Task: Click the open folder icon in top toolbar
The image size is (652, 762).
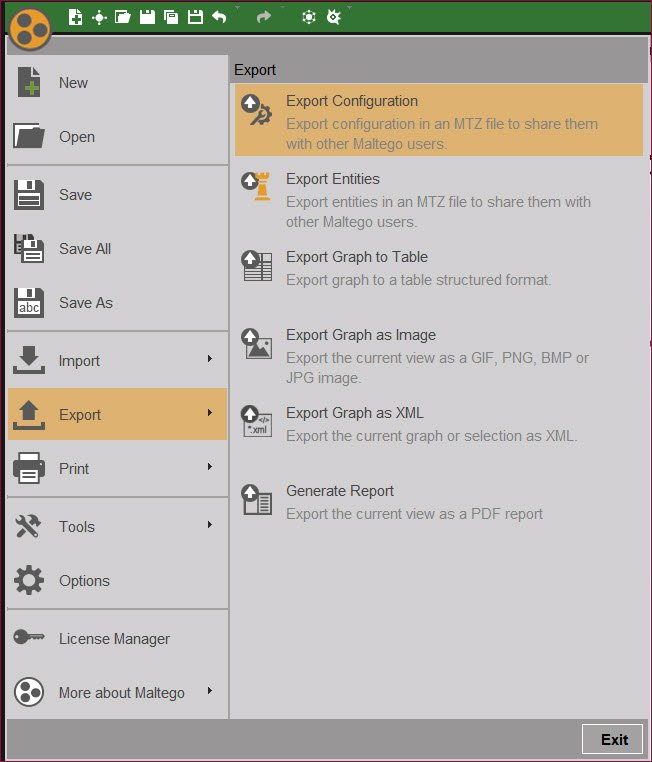Action: pyautogui.click(x=122, y=17)
